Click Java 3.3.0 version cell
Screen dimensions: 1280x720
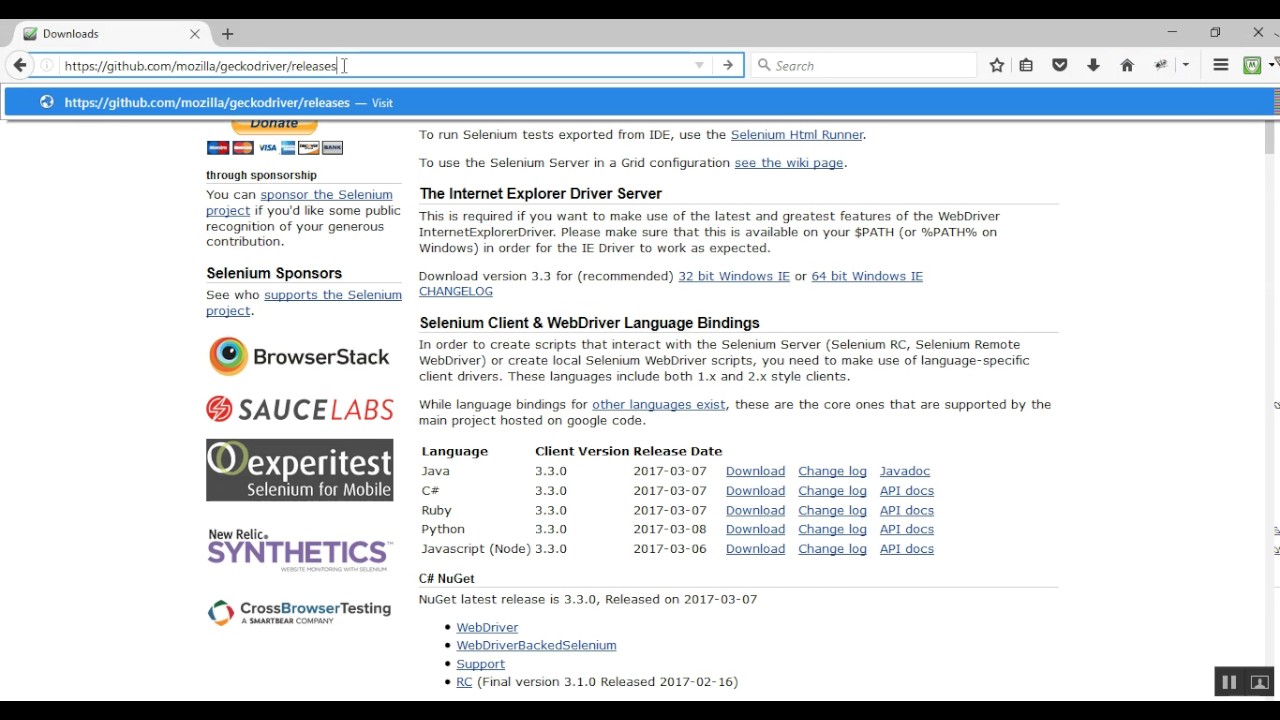click(551, 471)
